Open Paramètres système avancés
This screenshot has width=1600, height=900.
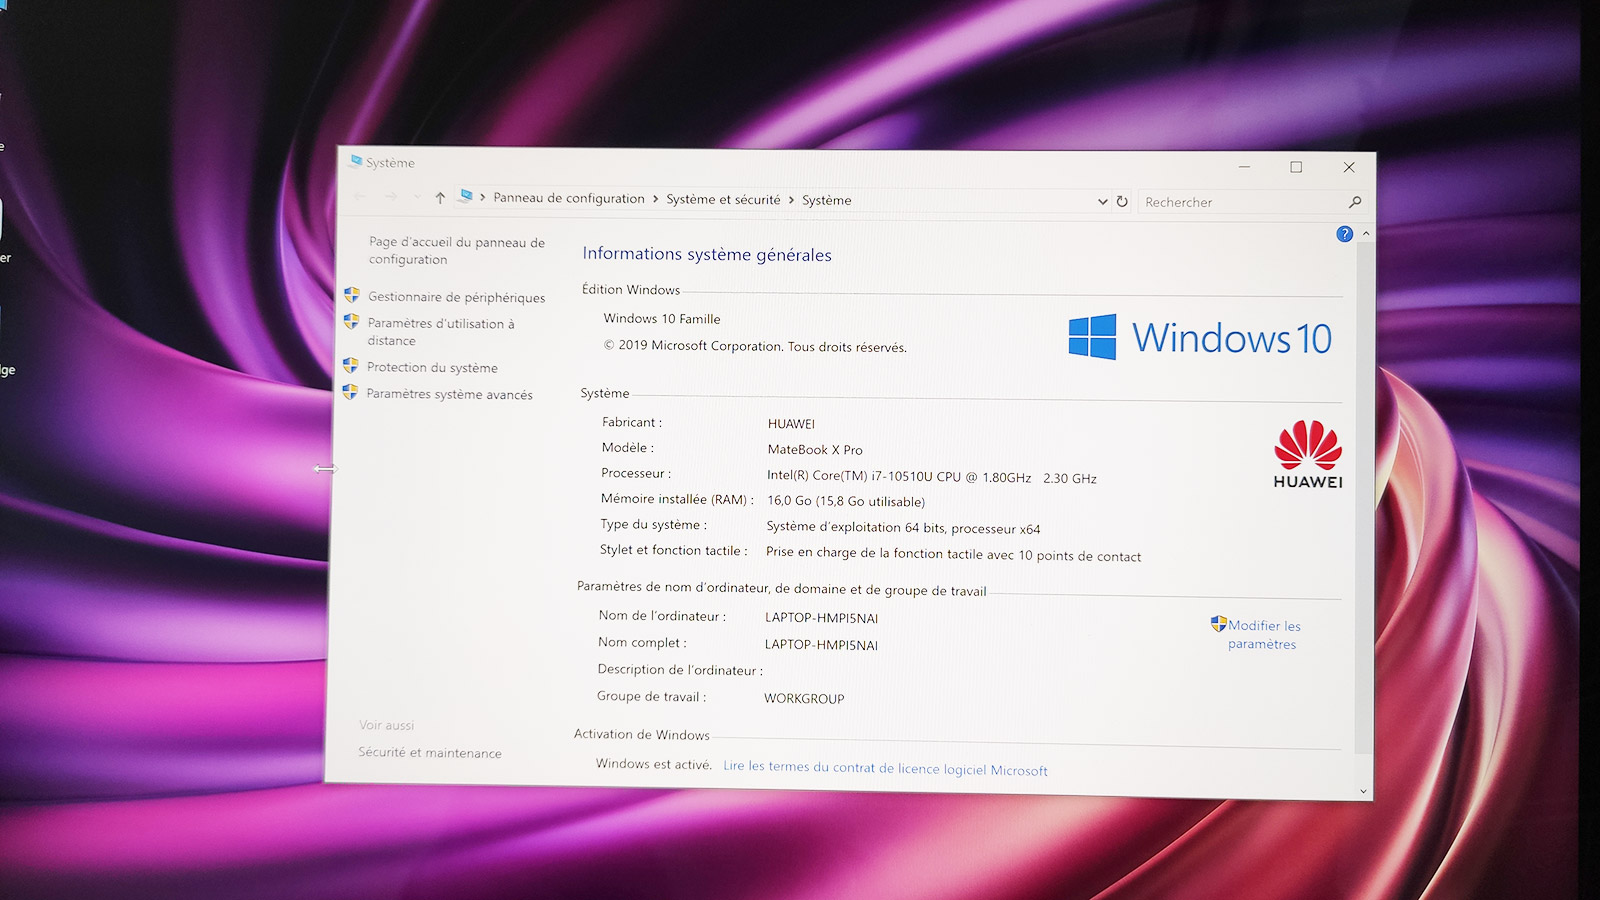pyautogui.click(x=449, y=394)
